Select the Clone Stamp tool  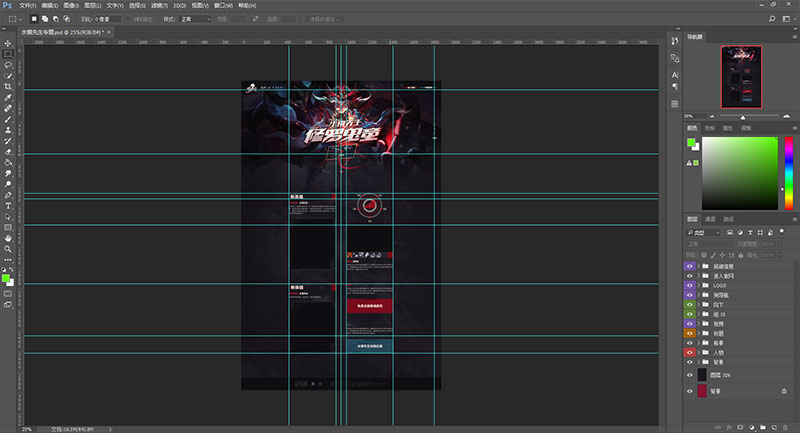[x=8, y=130]
